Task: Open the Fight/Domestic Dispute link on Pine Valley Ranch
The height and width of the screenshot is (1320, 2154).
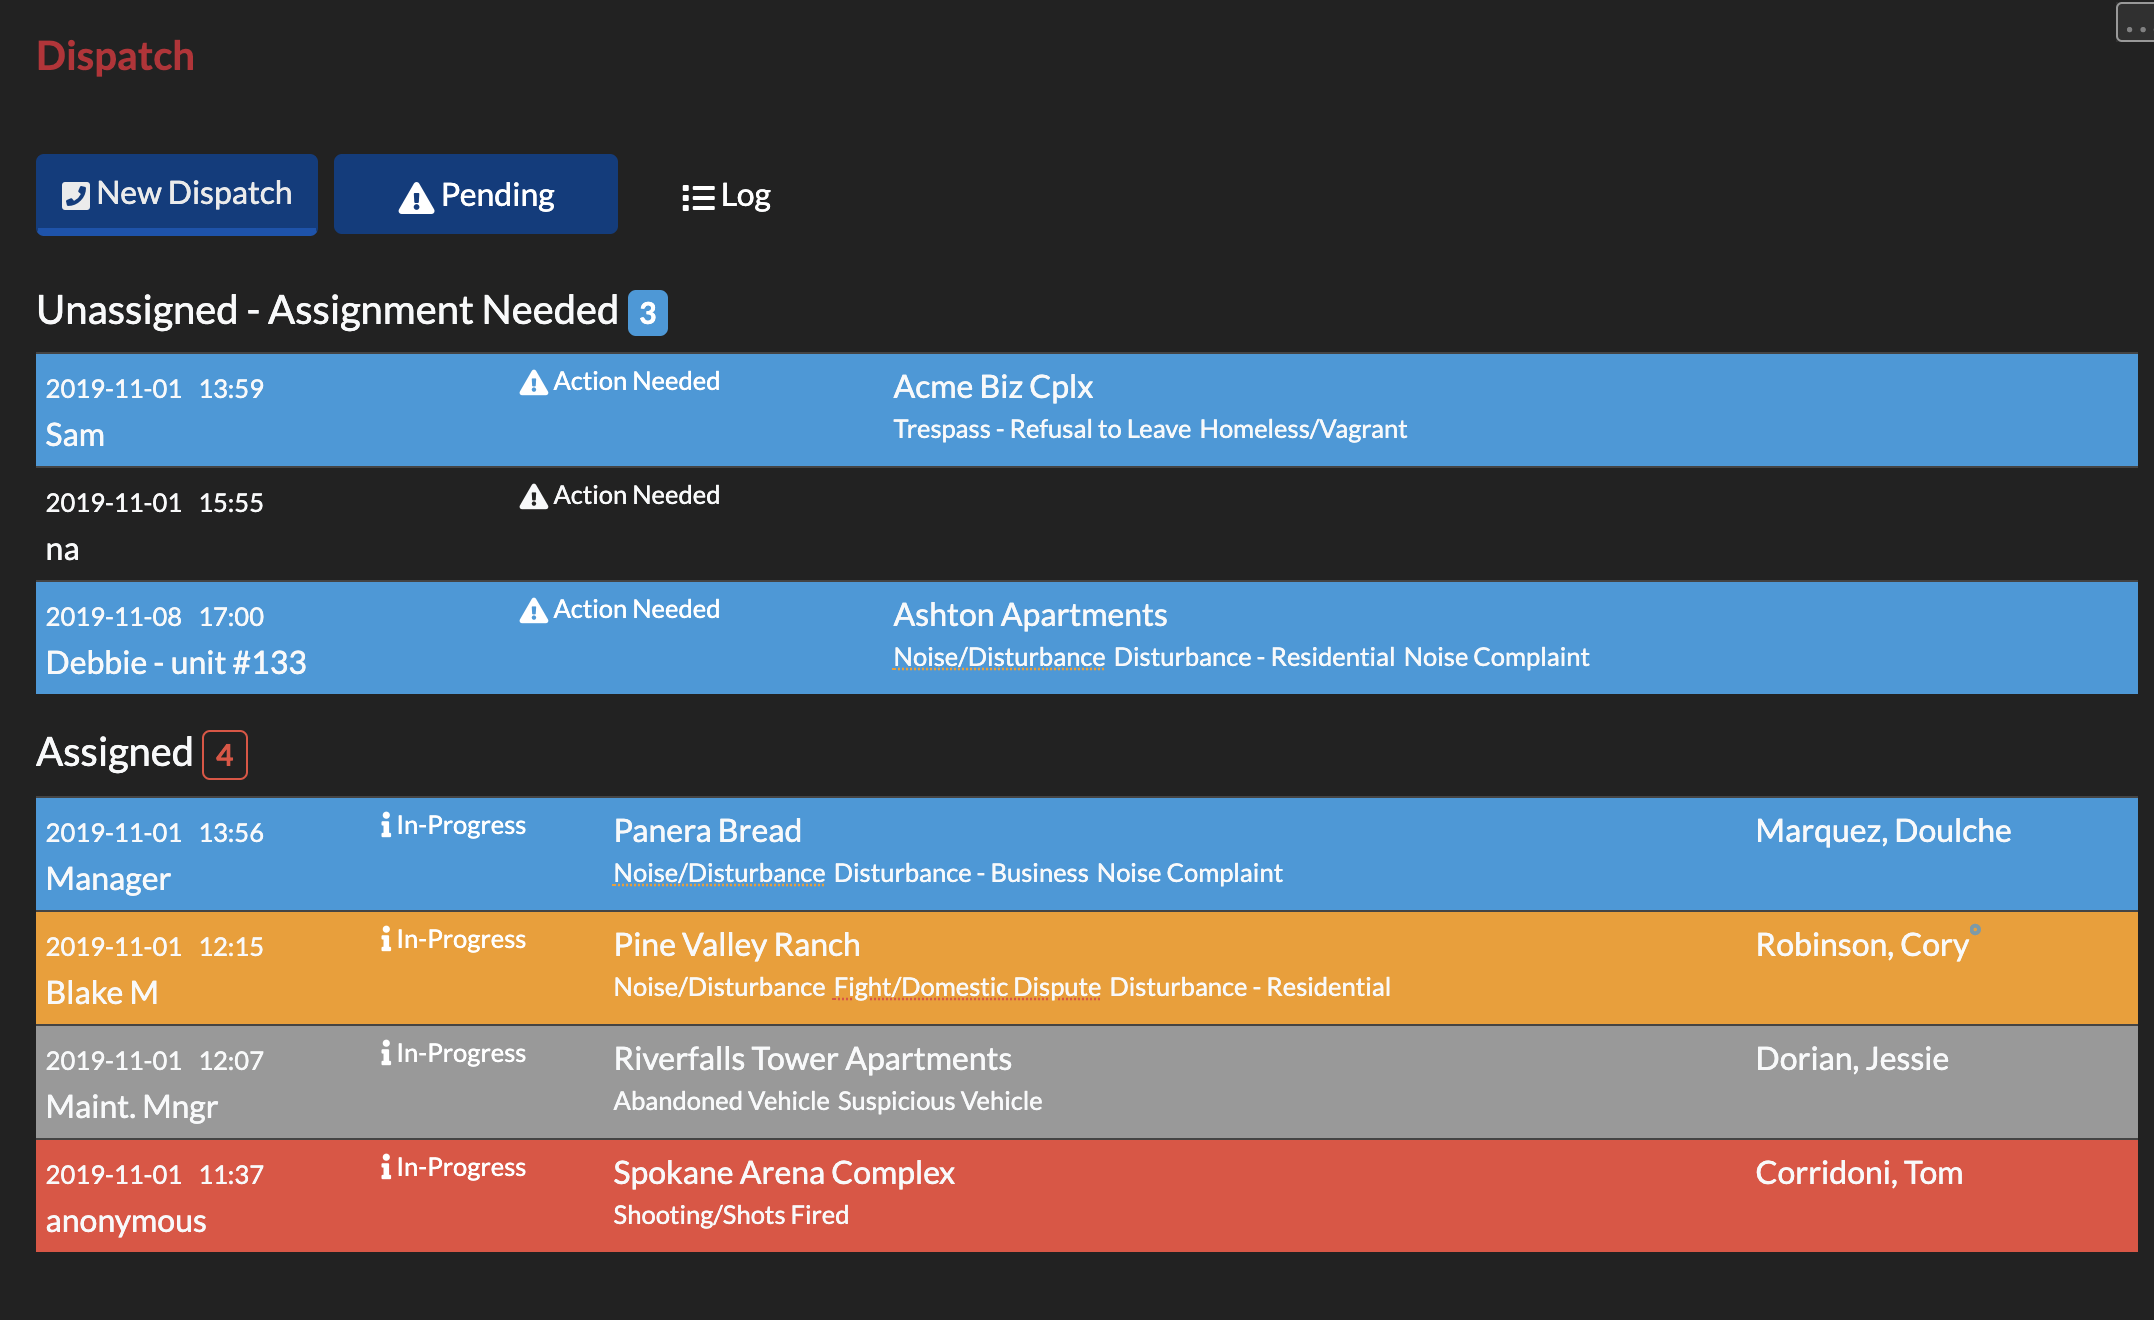Action: click(966, 987)
